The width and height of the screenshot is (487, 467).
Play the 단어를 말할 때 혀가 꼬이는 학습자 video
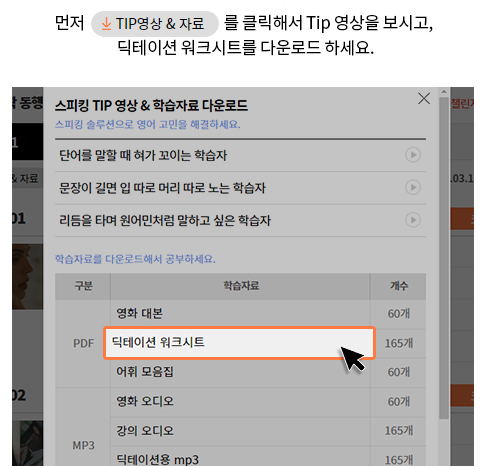point(413,155)
